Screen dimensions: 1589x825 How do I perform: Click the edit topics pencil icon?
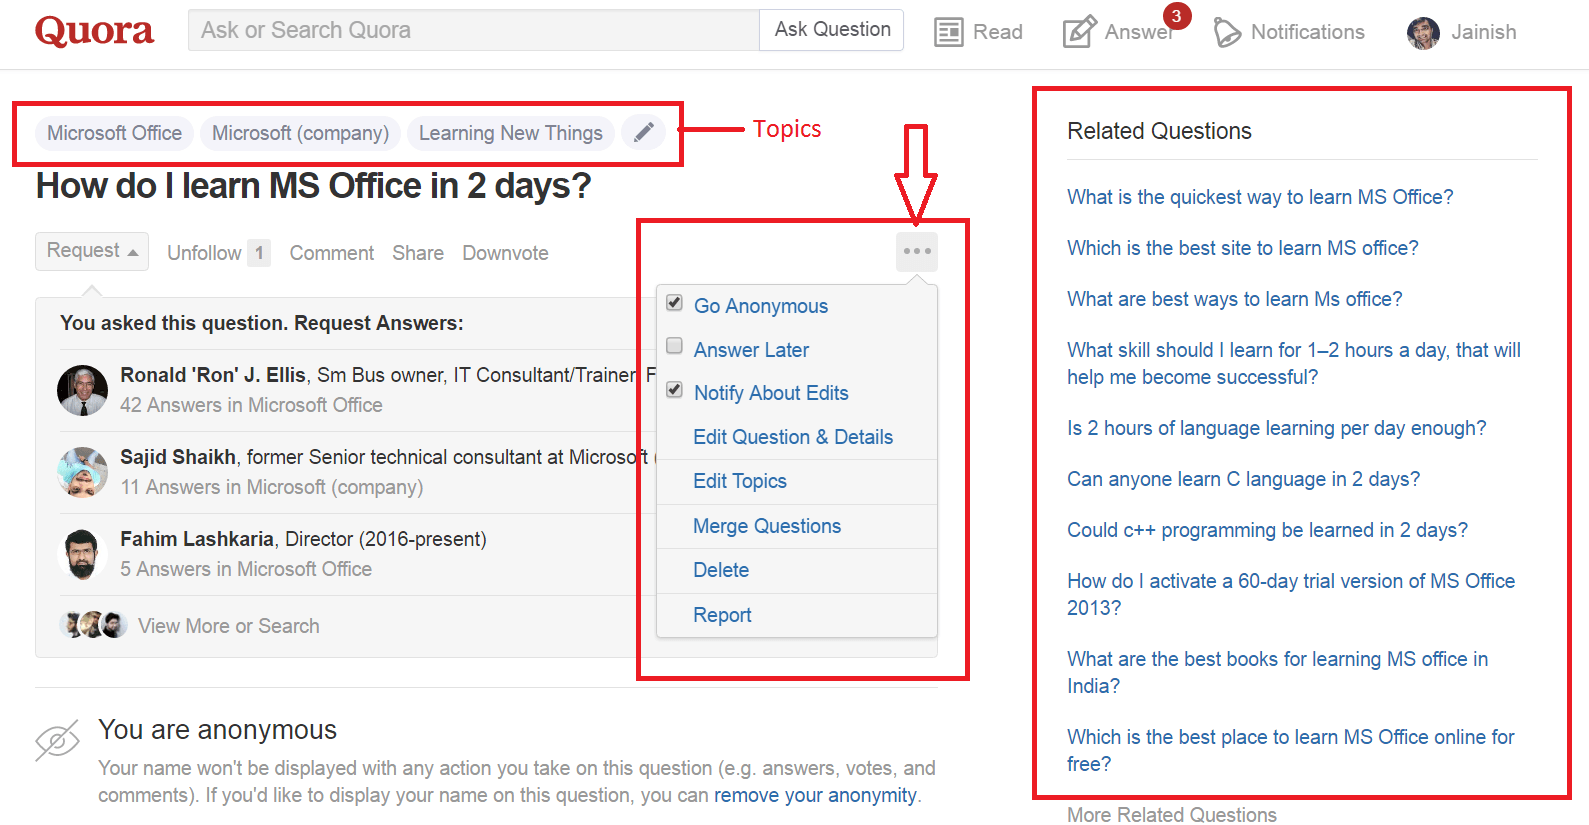click(x=644, y=132)
